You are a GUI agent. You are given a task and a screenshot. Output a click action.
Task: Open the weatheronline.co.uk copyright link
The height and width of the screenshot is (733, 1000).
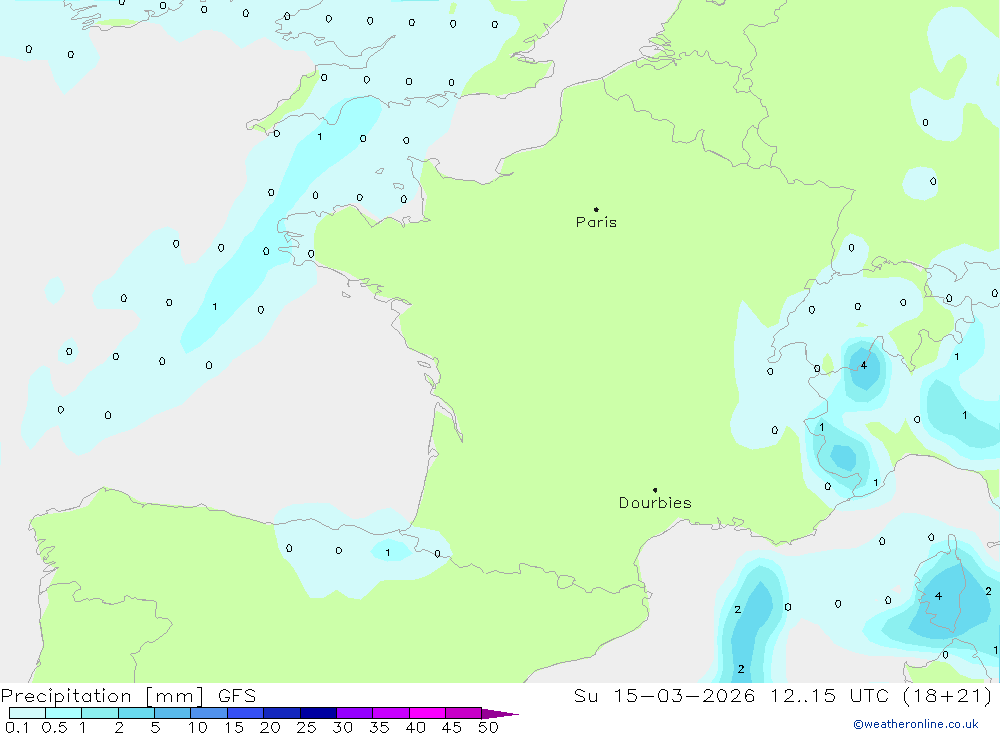point(915,724)
